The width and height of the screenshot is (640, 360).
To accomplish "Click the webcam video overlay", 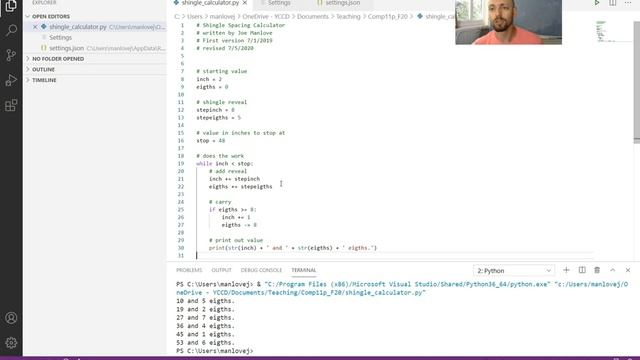I will click(509, 22).
